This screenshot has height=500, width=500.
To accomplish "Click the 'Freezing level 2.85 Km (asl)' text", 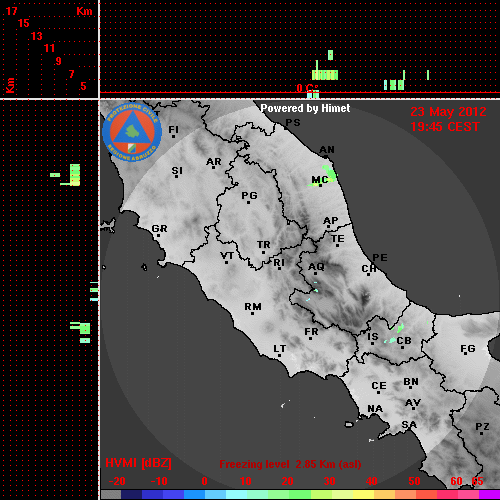I will tap(290, 464).
